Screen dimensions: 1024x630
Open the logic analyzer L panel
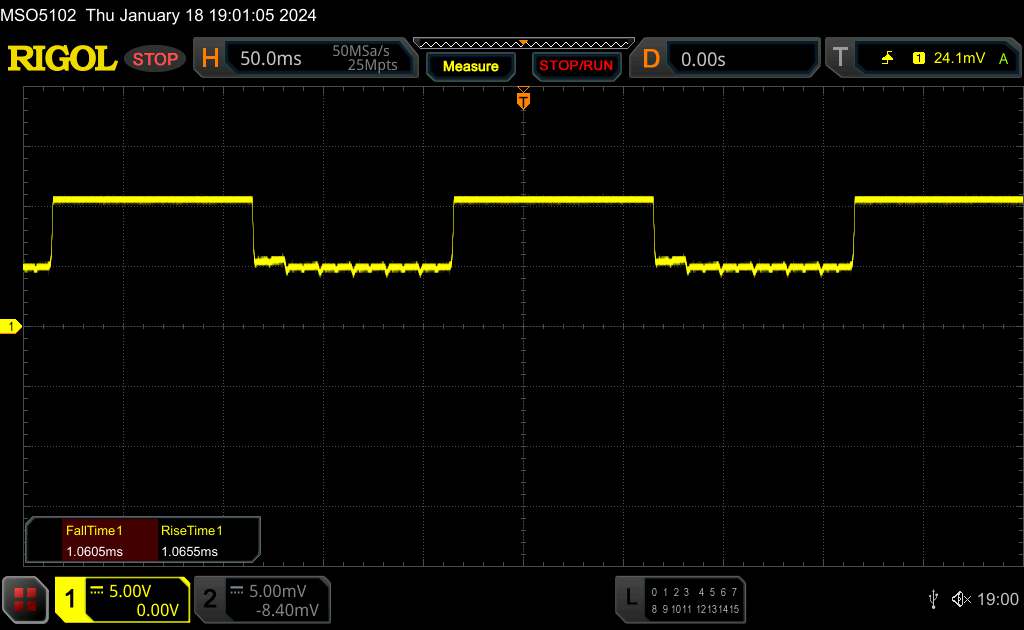point(631,597)
